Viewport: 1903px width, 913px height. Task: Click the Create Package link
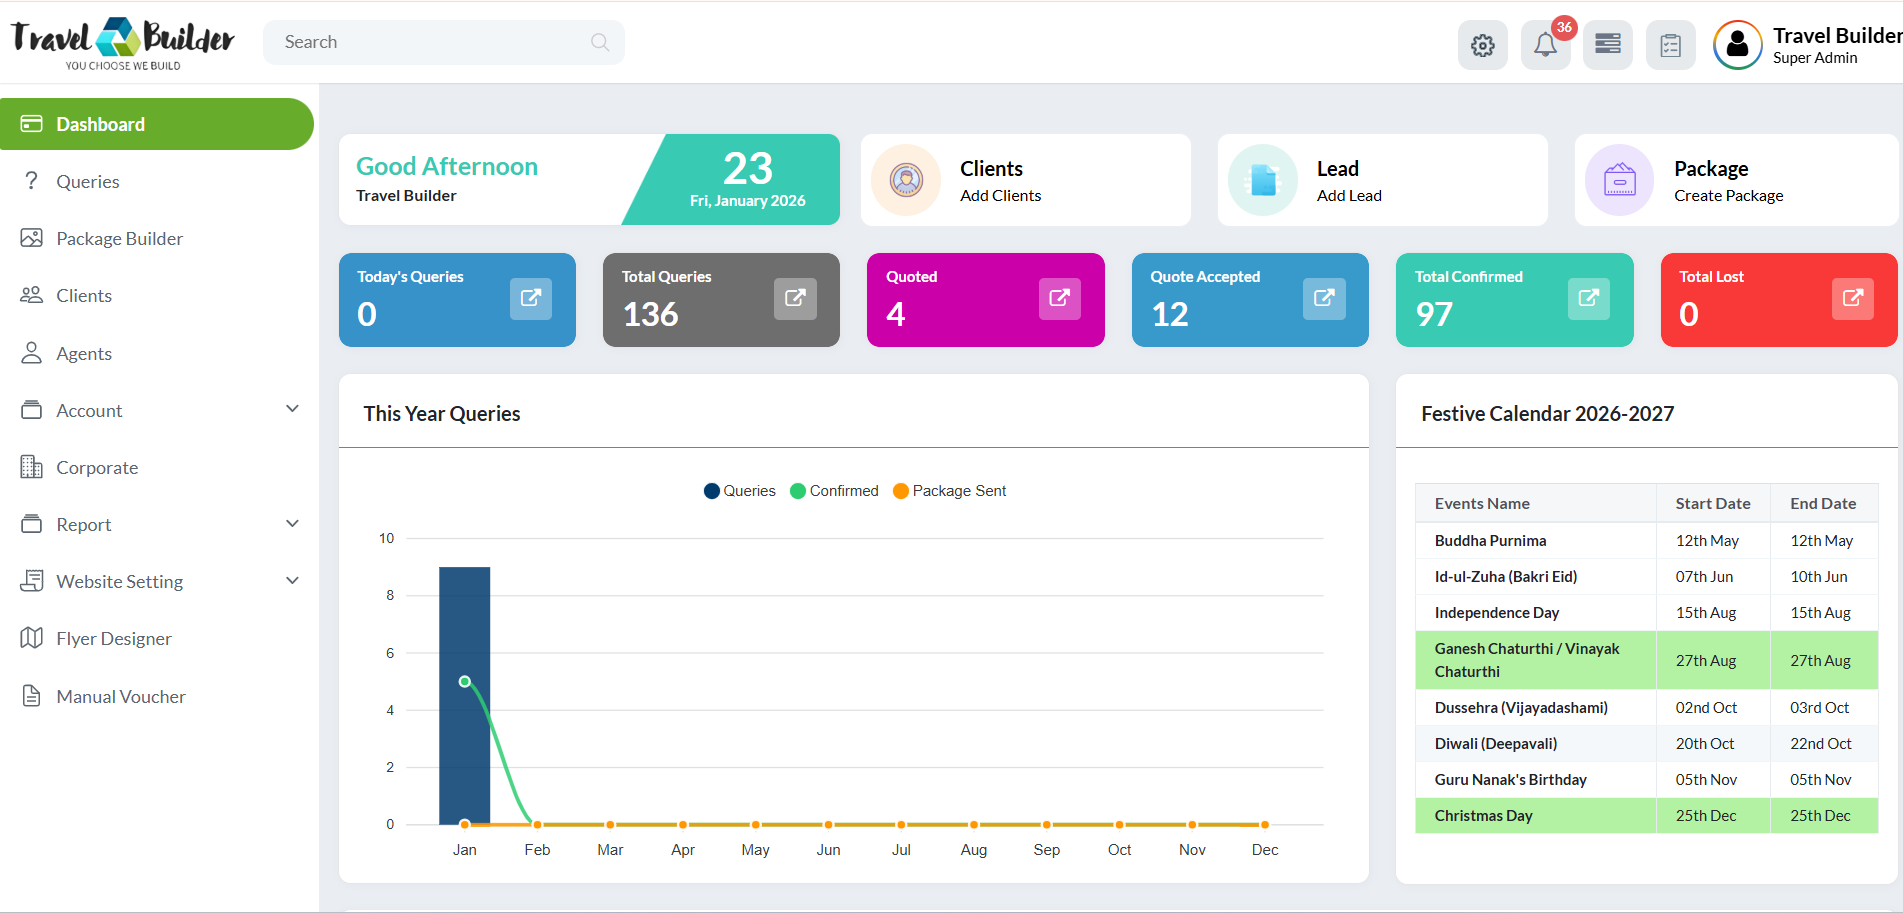pos(1728,196)
